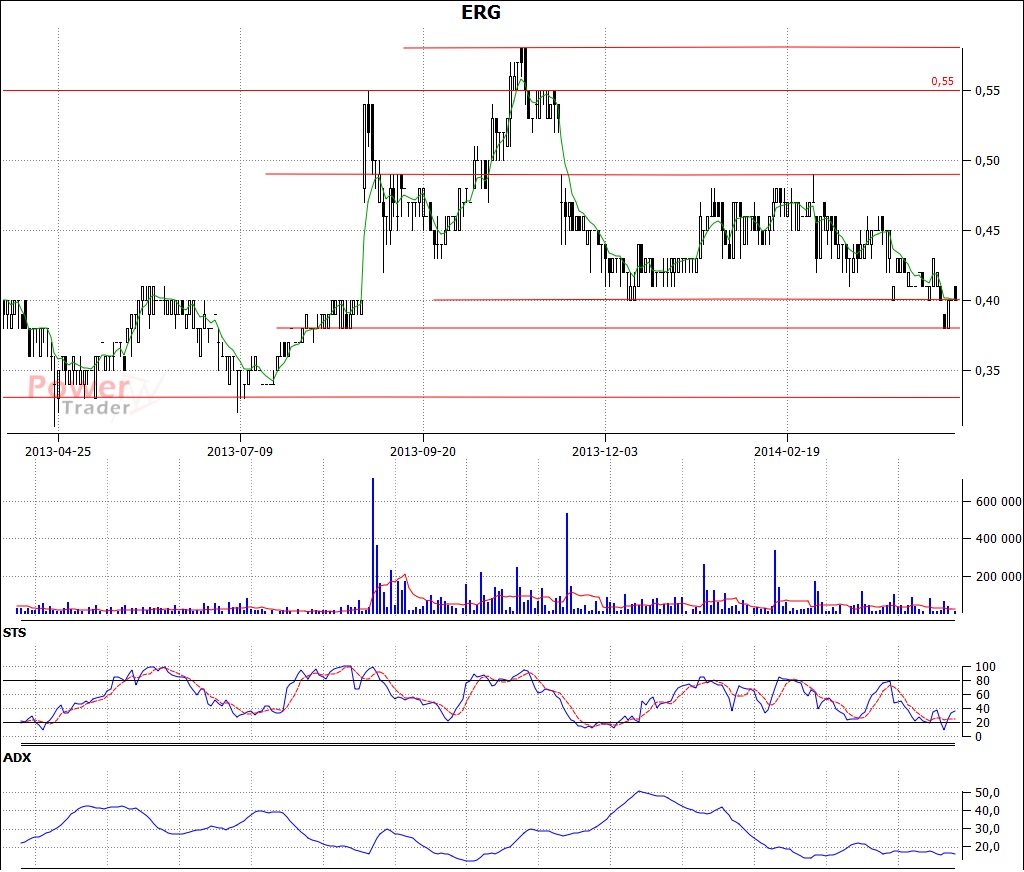Image resolution: width=1024 pixels, height=872 pixels.
Task: Click the 40 level on STS axis
Action: pyautogui.click(x=983, y=709)
